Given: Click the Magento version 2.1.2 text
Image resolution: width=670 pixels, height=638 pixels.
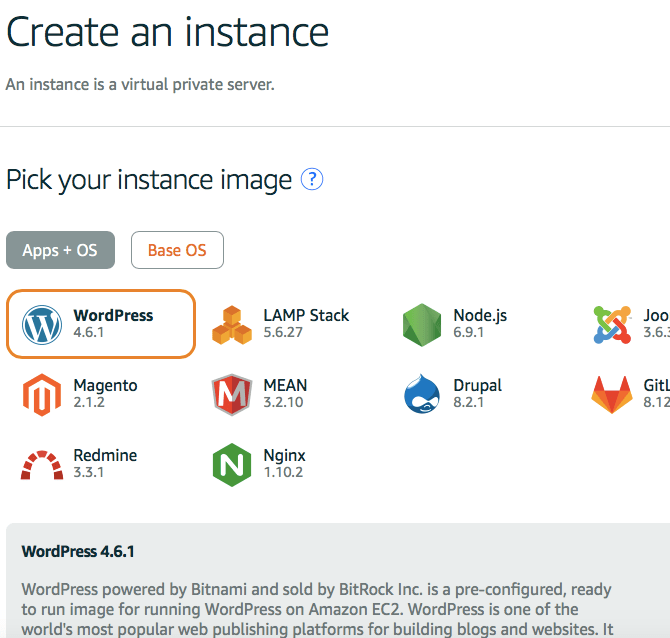Looking at the screenshot, I should coord(88,402).
